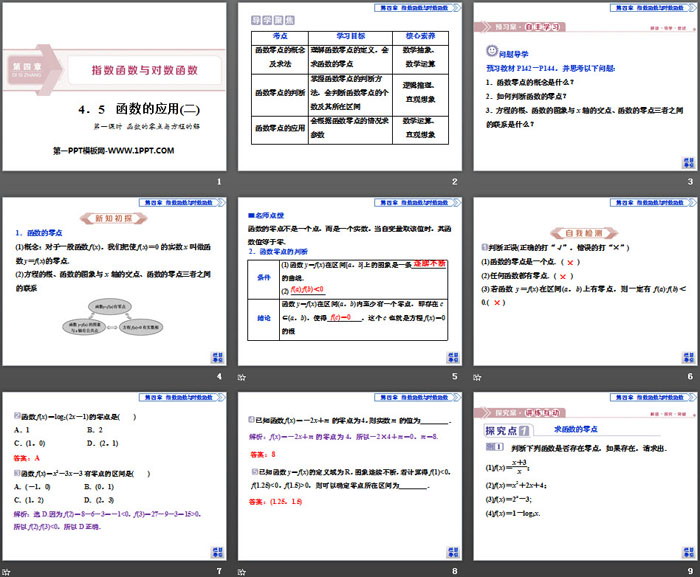
Task: Click the slide number 9 label
Action: pyautogui.click(x=690, y=571)
